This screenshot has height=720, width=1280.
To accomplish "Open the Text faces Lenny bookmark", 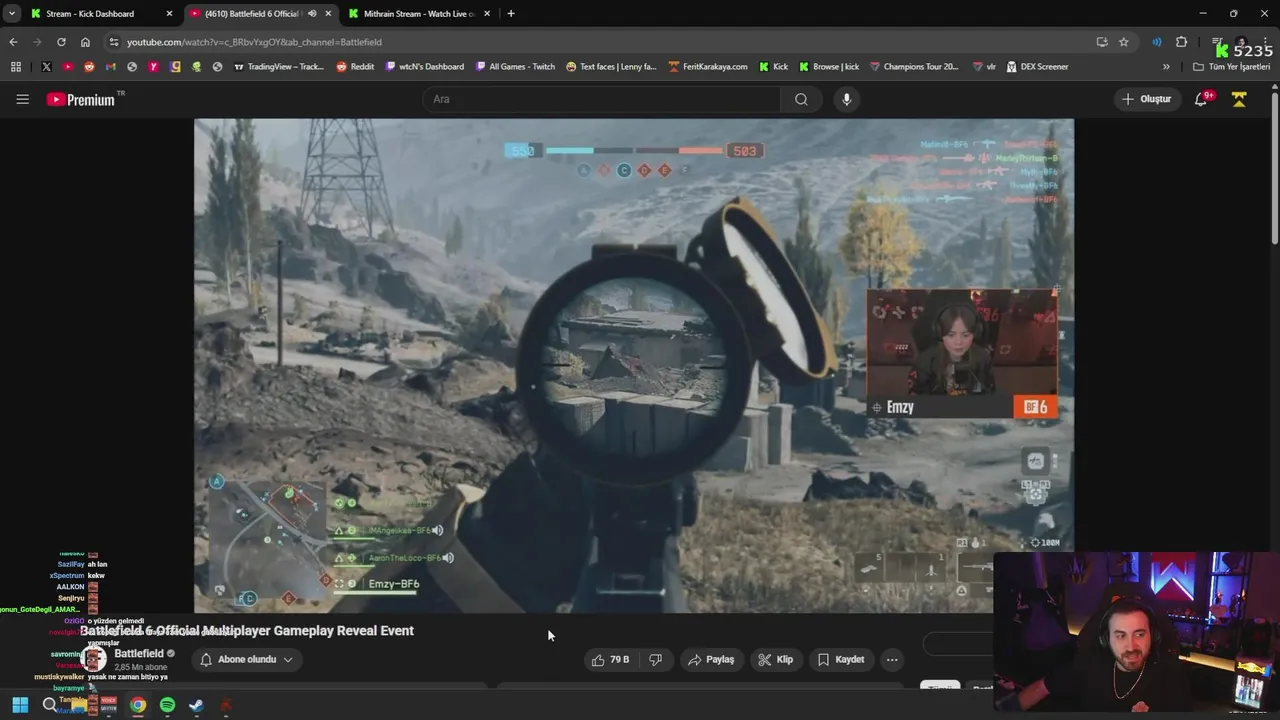I will click(611, 67).
